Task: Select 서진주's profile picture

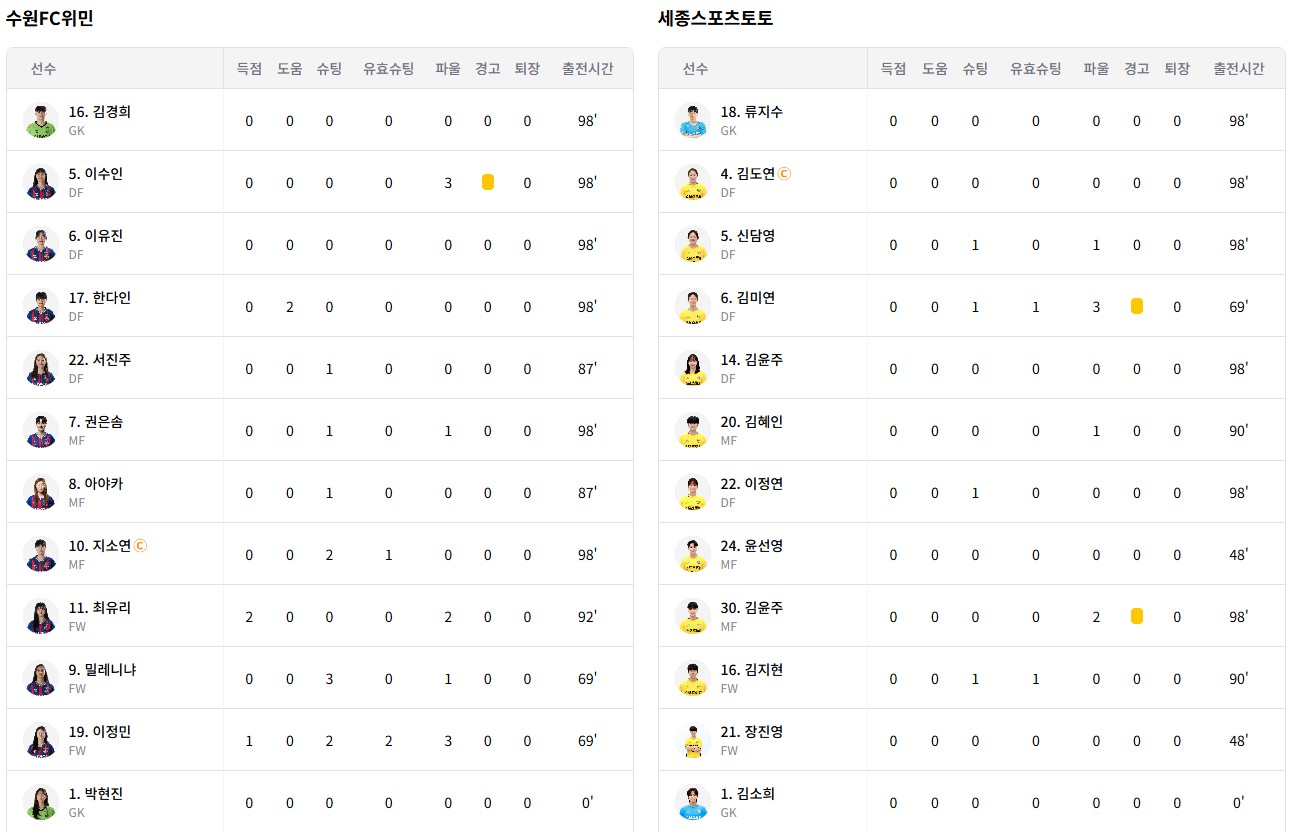Action: point(41,368)
